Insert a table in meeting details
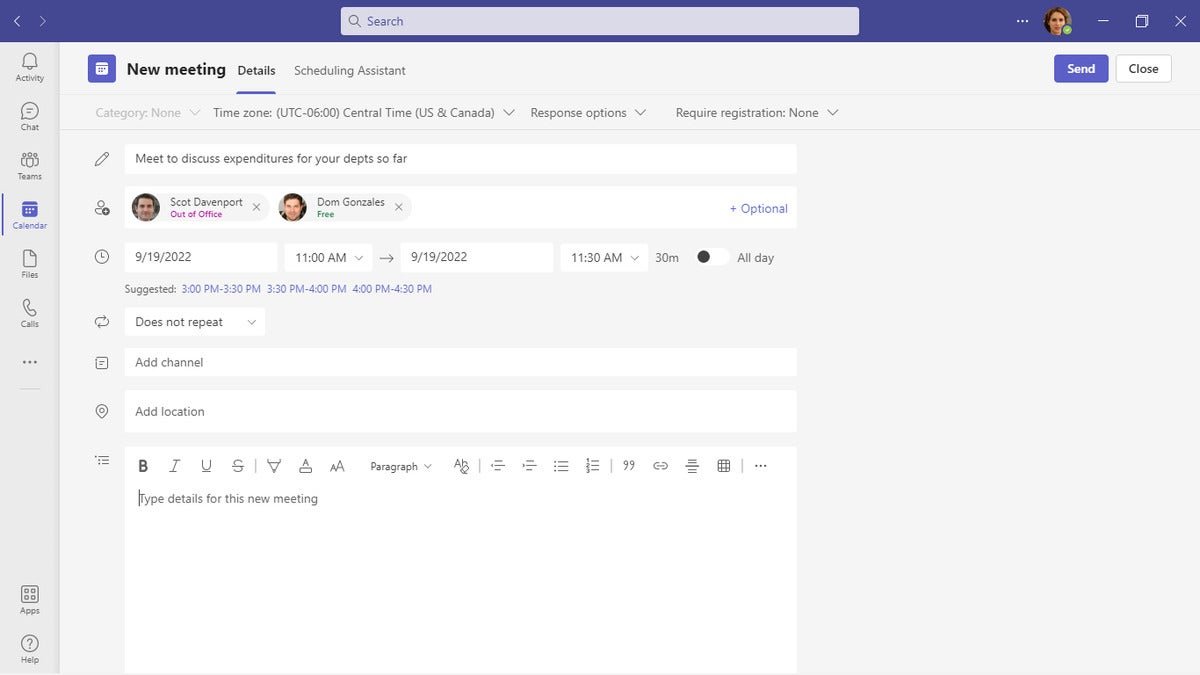The height and width of the screenshot is (675, 1200). tap(724, 466)
